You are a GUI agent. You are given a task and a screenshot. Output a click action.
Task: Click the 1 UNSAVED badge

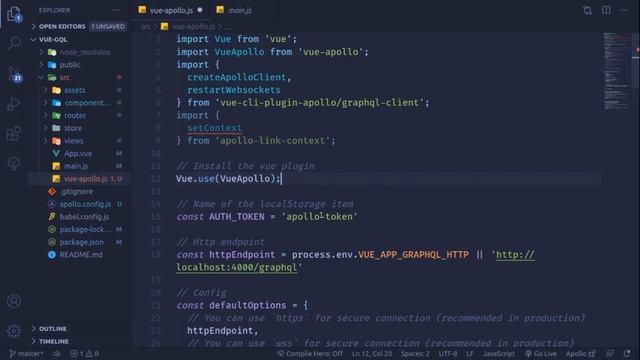[x=108, y=27]
